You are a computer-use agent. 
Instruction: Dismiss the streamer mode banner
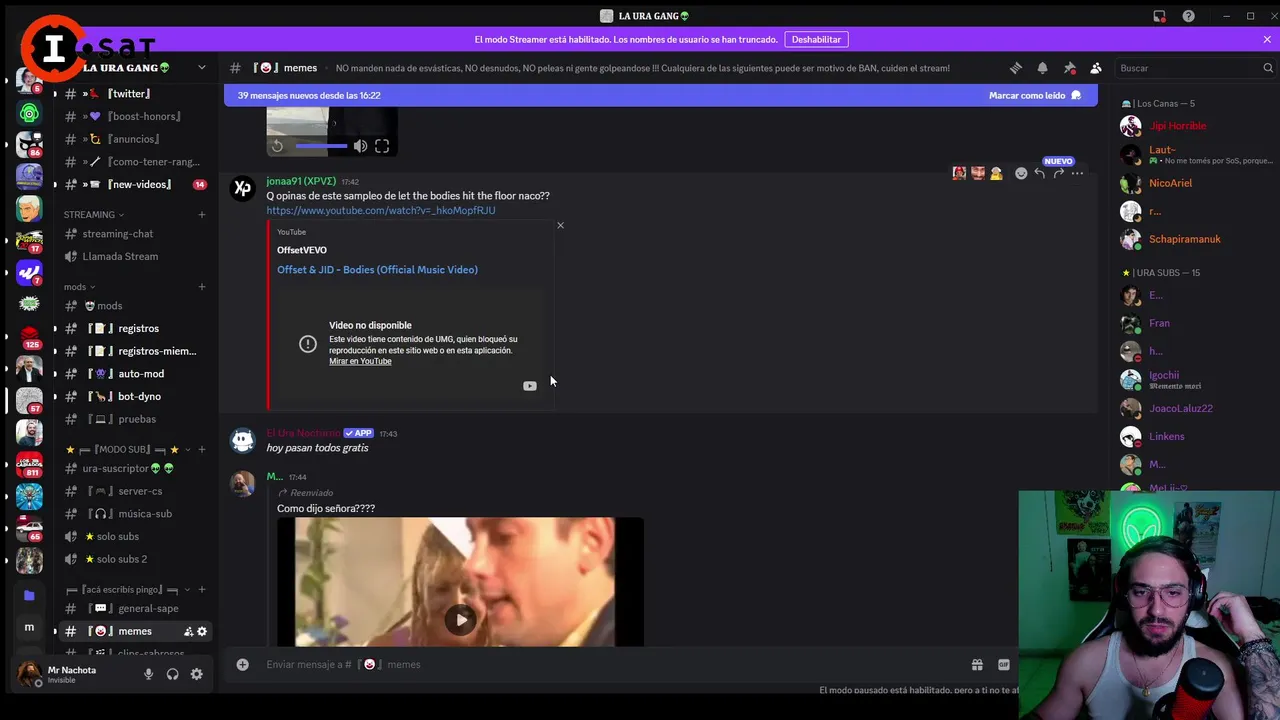[1267, 40]
